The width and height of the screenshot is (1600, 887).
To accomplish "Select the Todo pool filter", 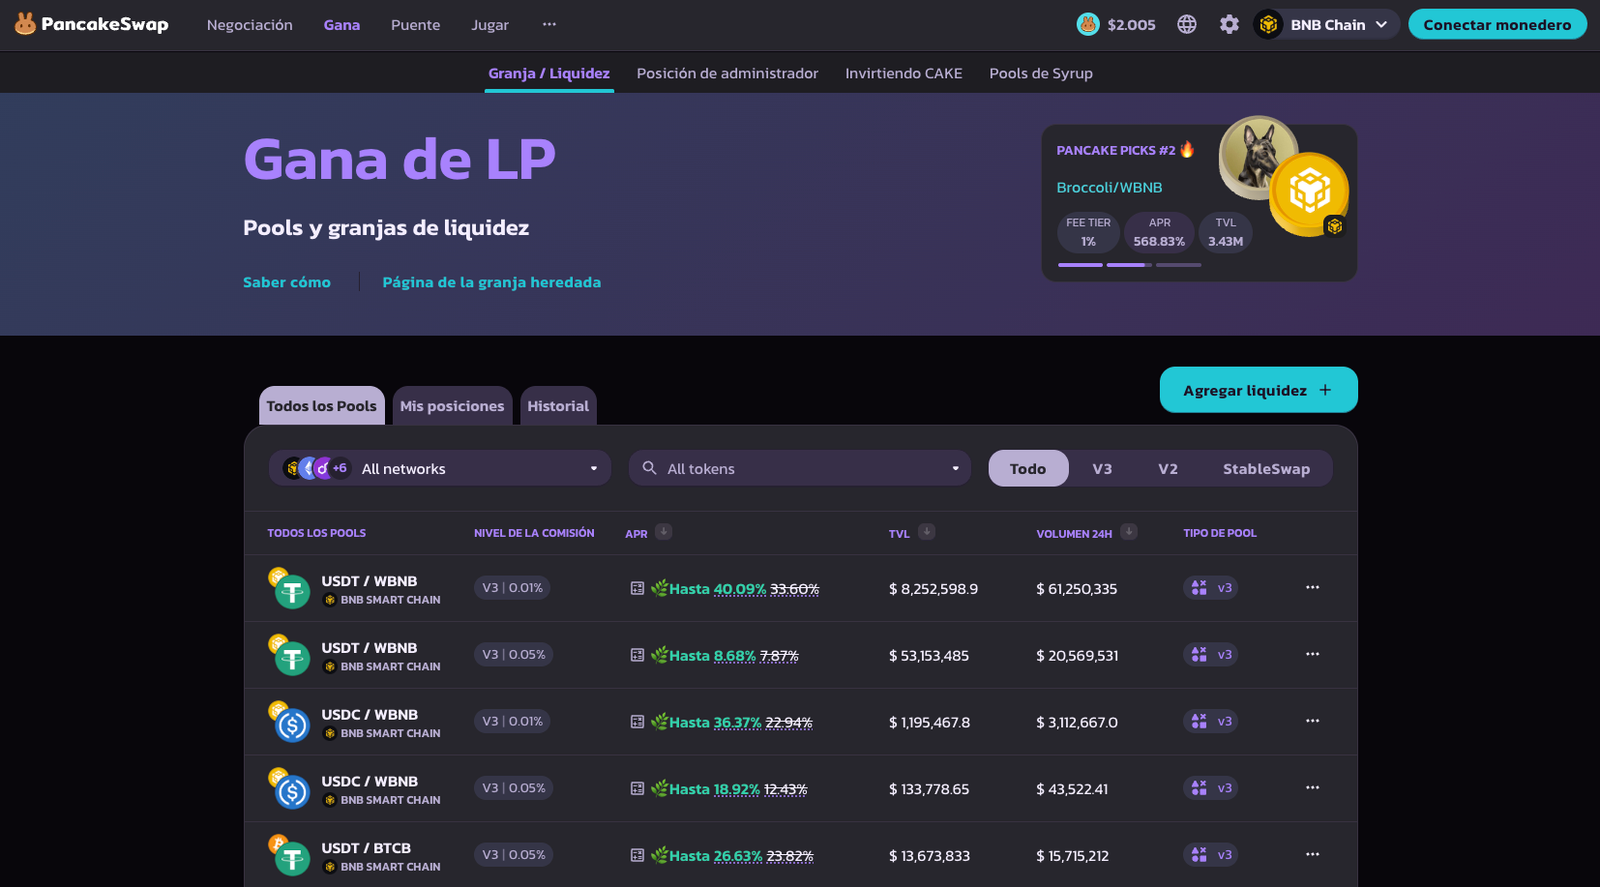I will pos(1028,468).
